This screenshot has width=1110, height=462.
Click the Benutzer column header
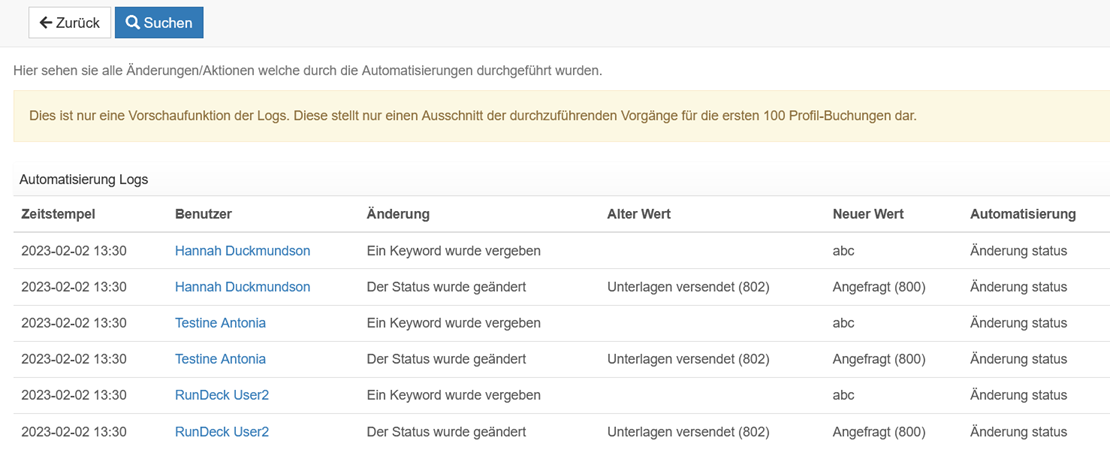pos(203,214)
